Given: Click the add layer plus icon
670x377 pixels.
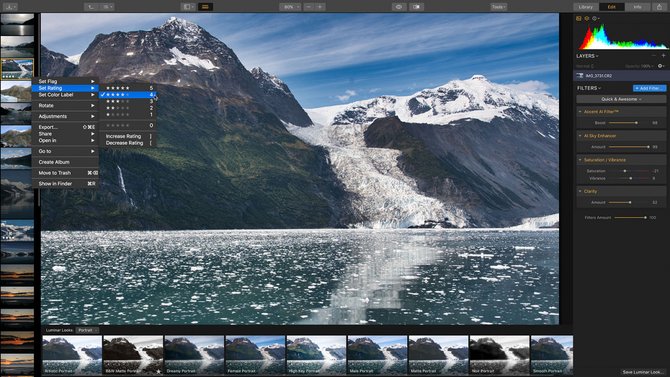Looking at the screenshot, I should (x=663, y=56).
